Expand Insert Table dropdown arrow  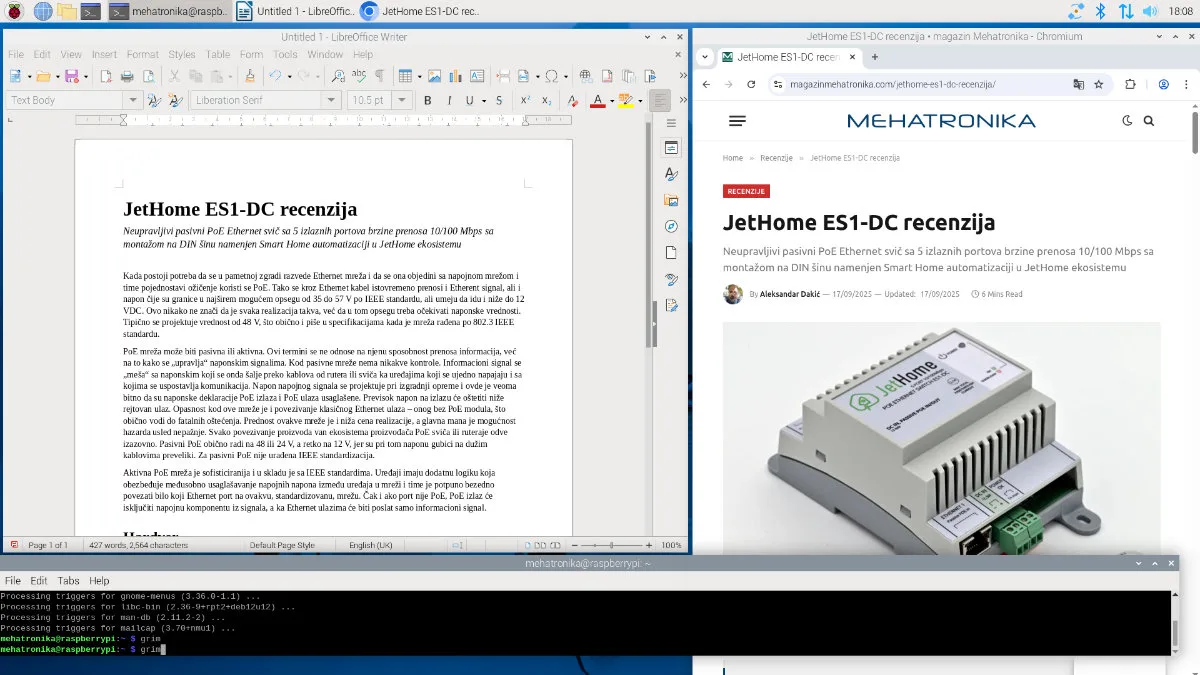click(419, 76)
